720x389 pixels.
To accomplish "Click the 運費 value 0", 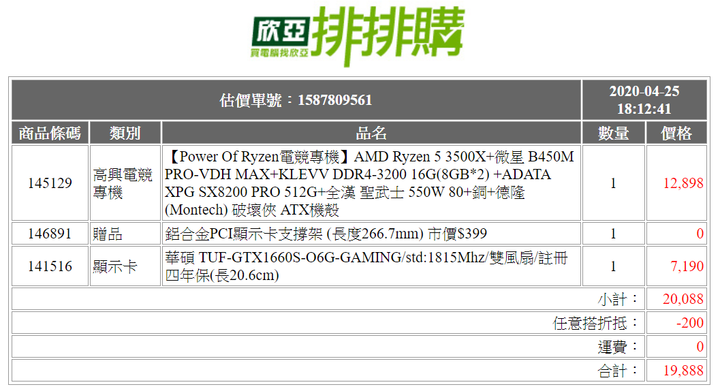I will (700, 347).
